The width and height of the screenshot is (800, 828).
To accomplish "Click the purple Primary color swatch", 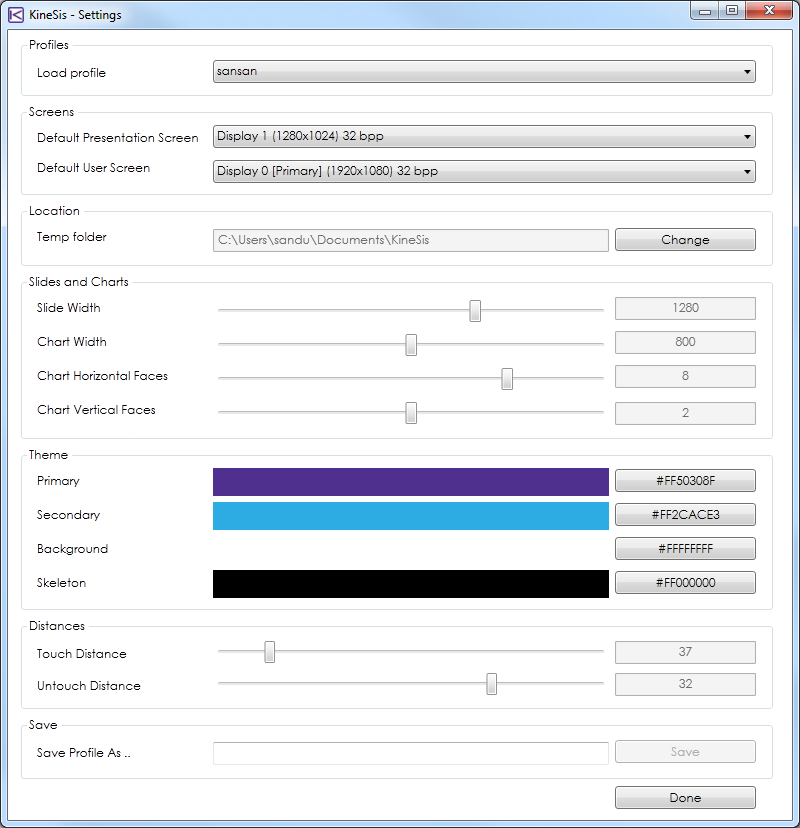I will pos(410,482).
